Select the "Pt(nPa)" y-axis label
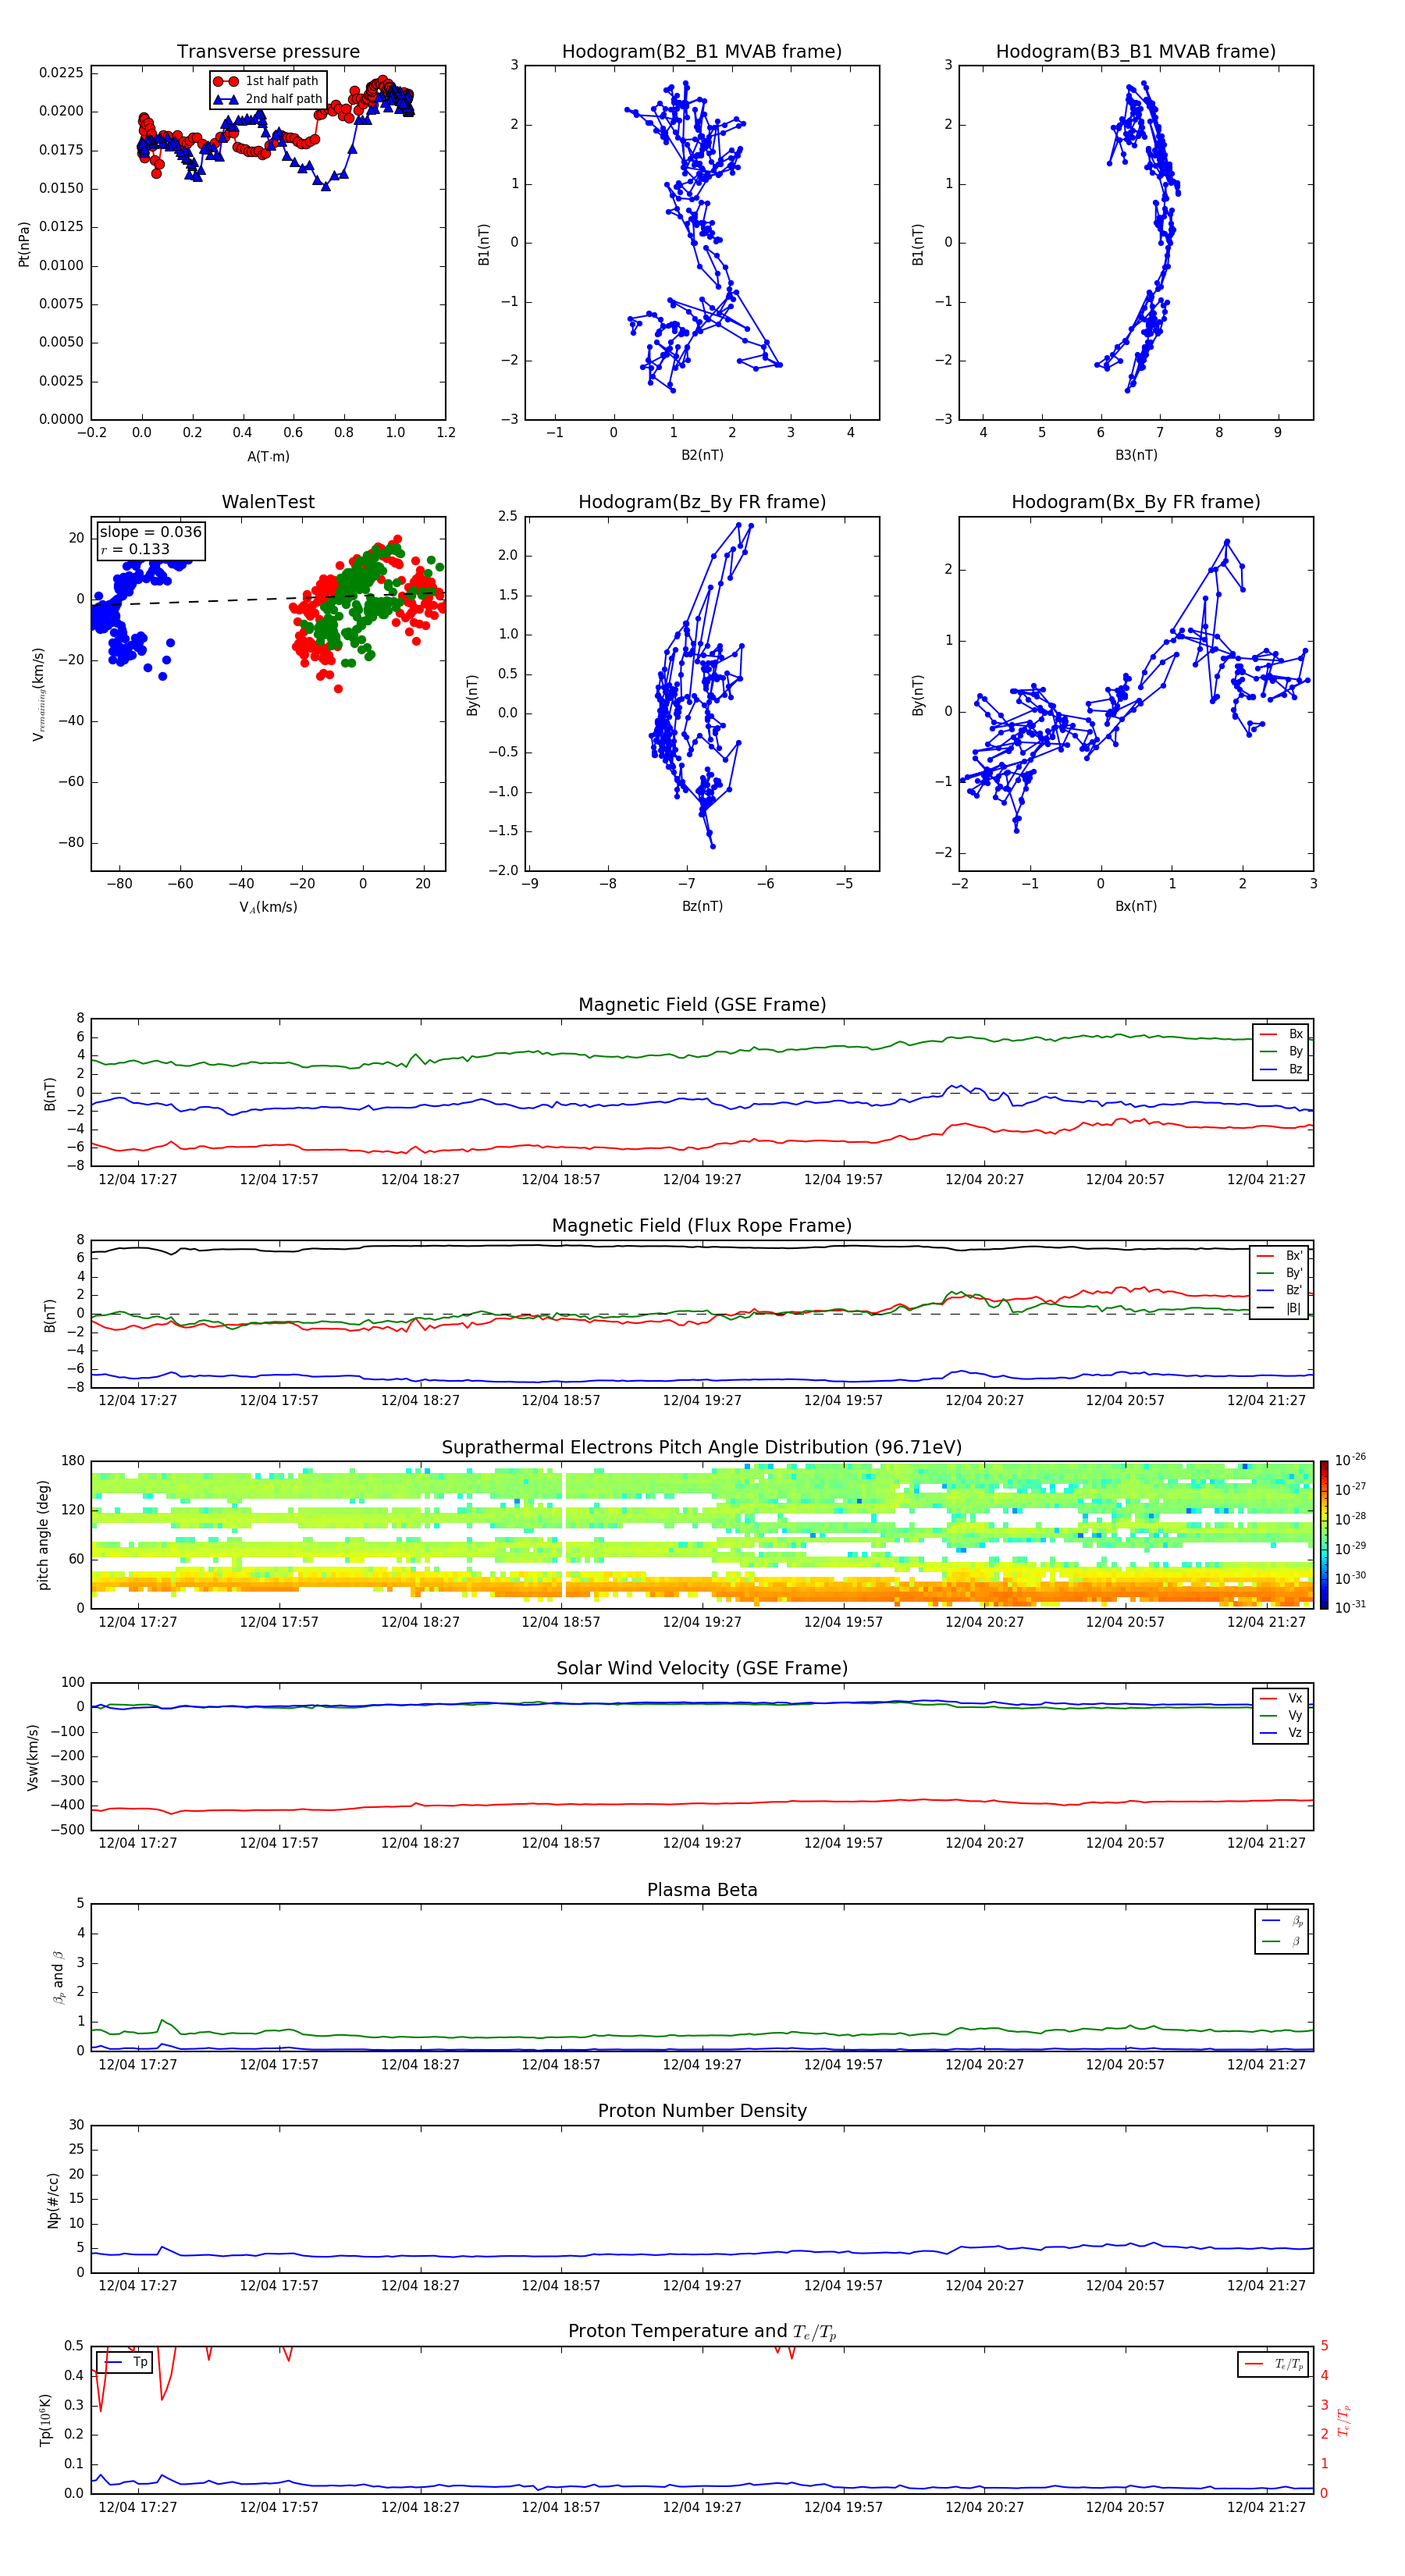The width and height of the screenshot is (1405, 2576). [24, 243]
